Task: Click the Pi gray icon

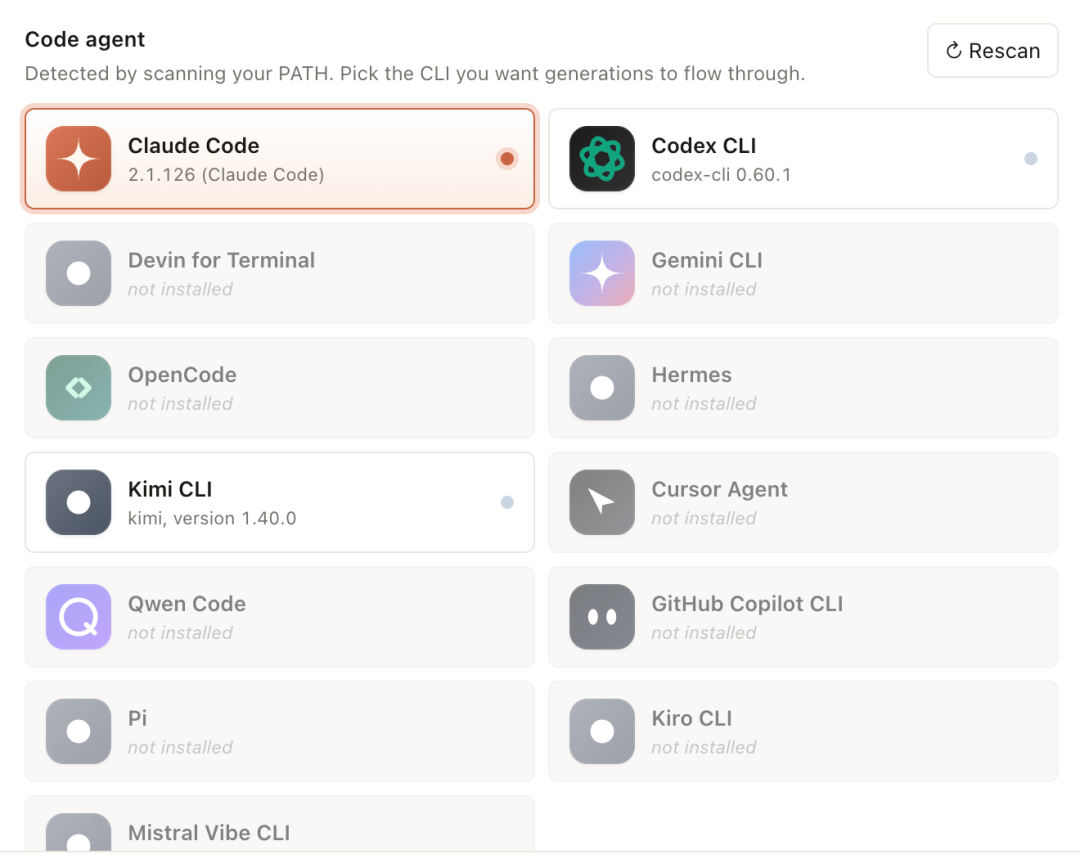Action: pos(79,731)
